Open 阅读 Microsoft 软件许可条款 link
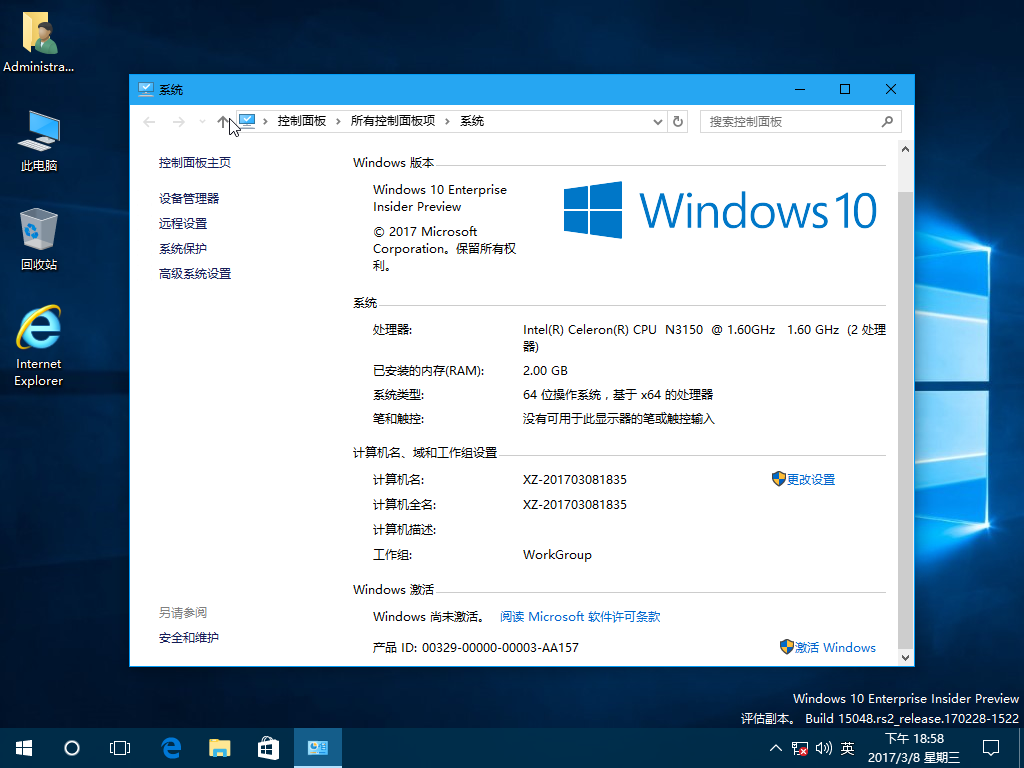Viewport: 1024px width, 768px height. click(x=580, y=616)
